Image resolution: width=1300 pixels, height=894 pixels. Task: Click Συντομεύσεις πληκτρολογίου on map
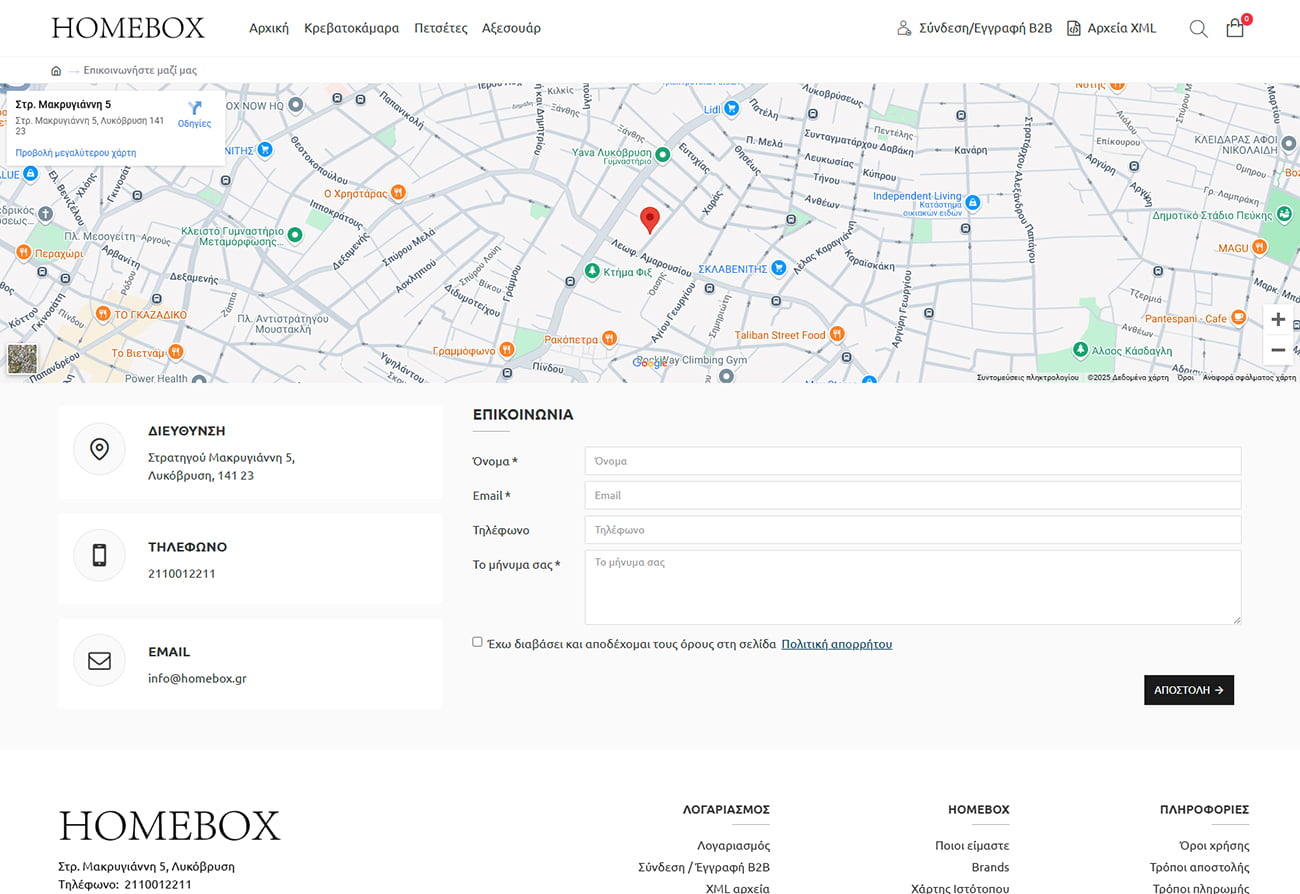(1027, 378)
